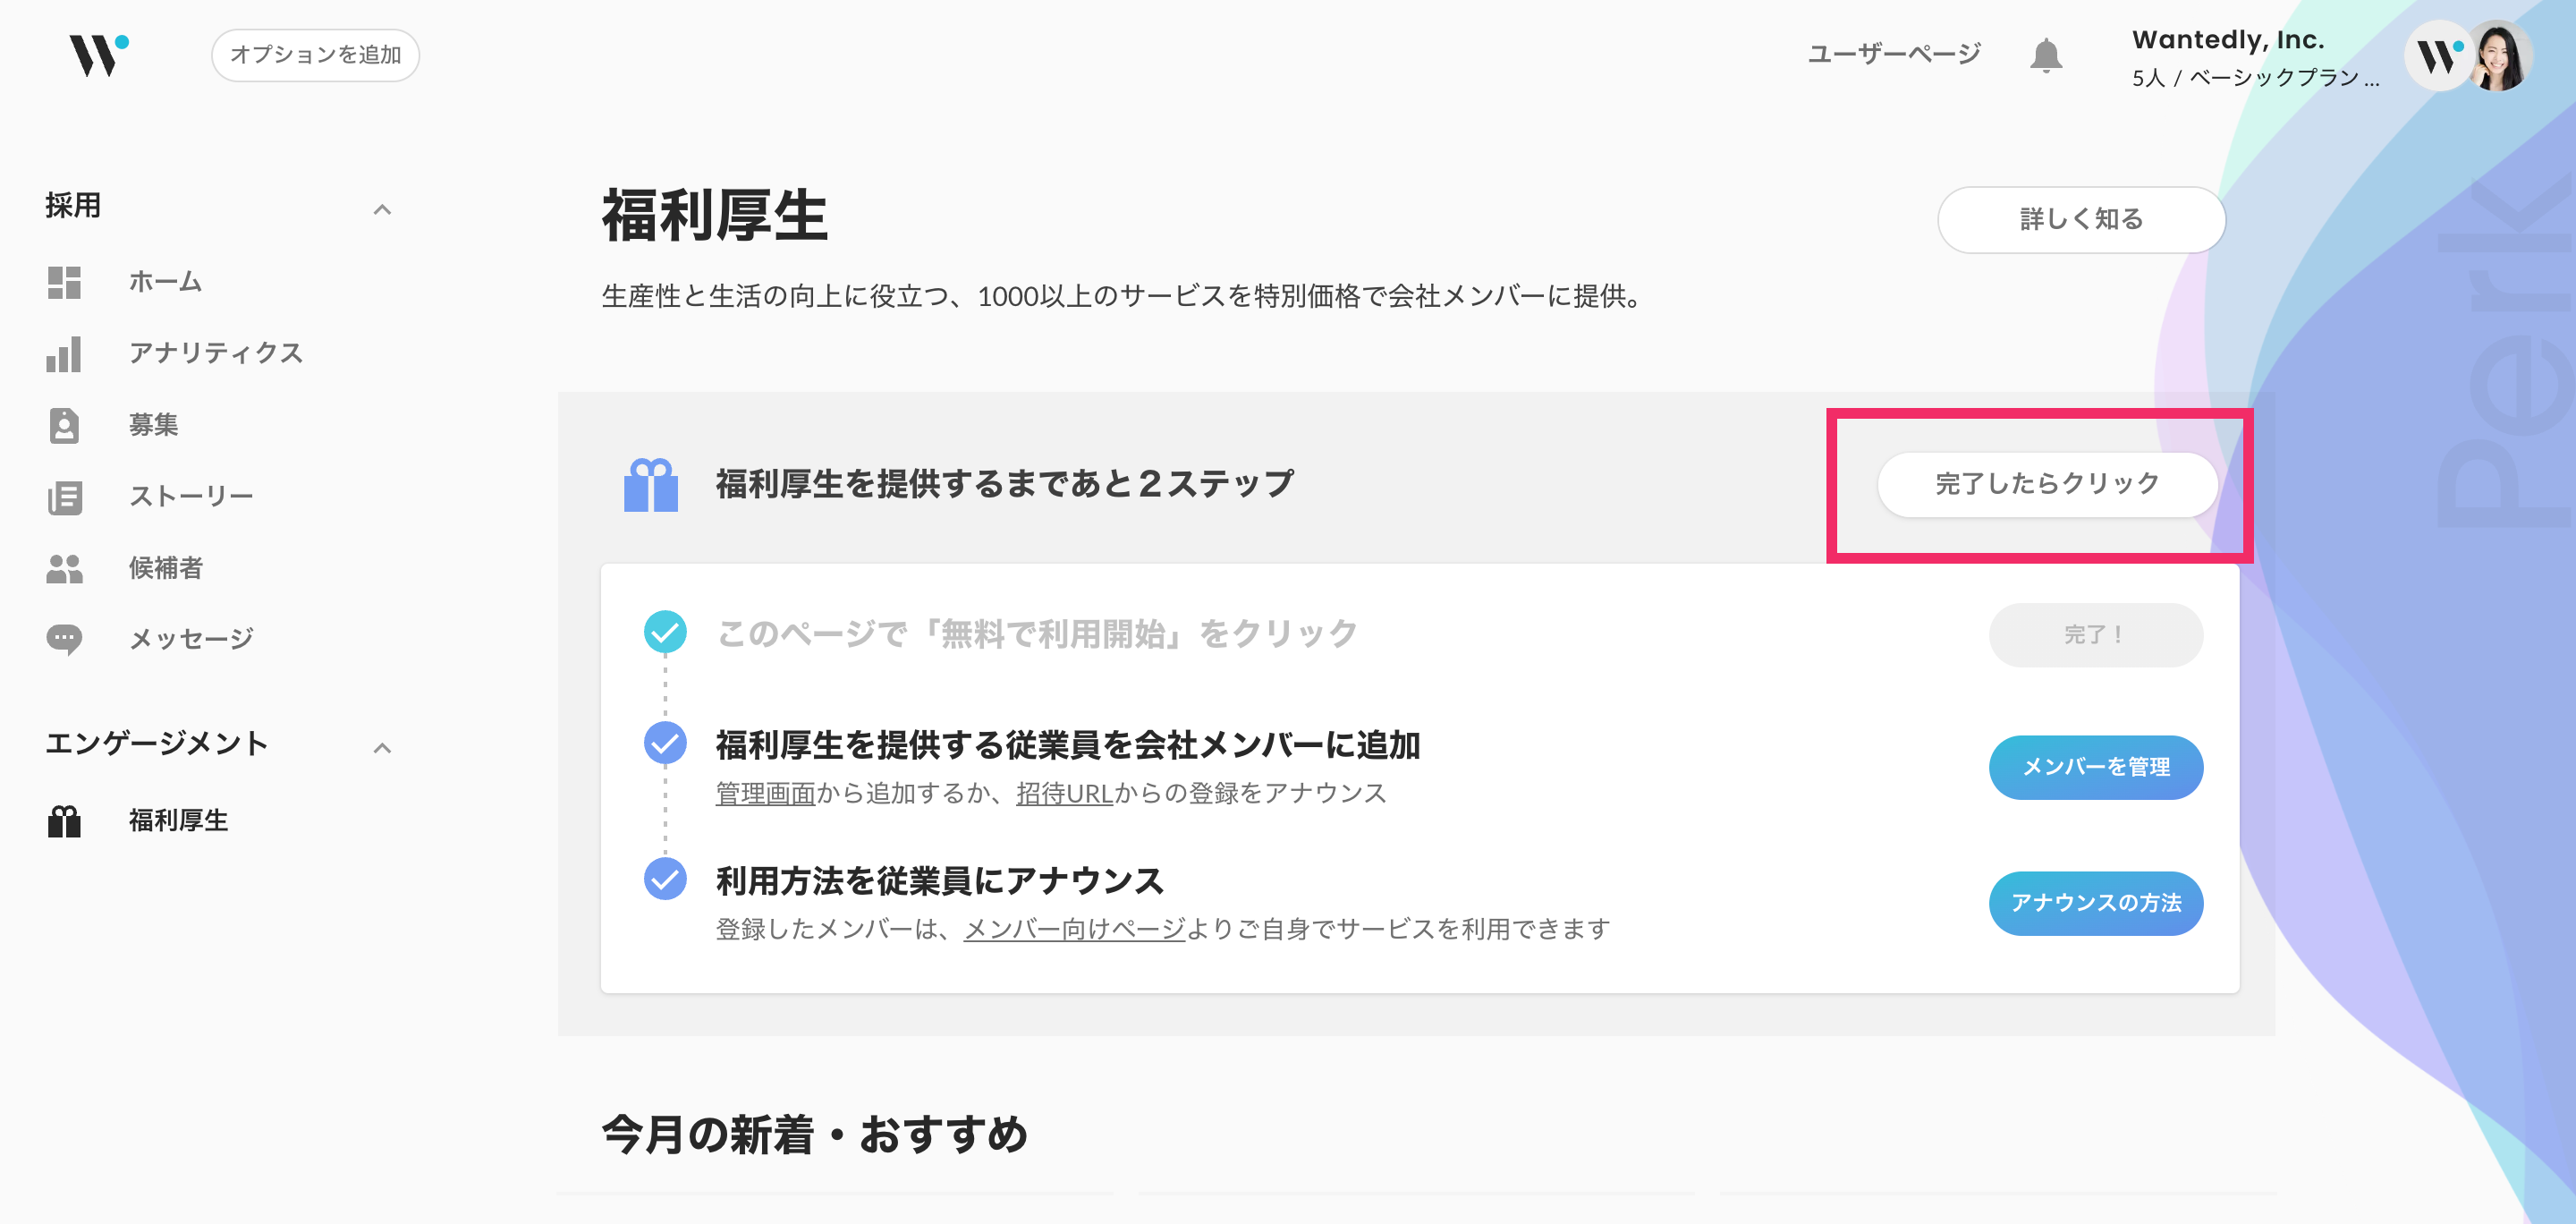
Task: Open the Wantedly, Inc. company menu
Action: (2256, 57)
